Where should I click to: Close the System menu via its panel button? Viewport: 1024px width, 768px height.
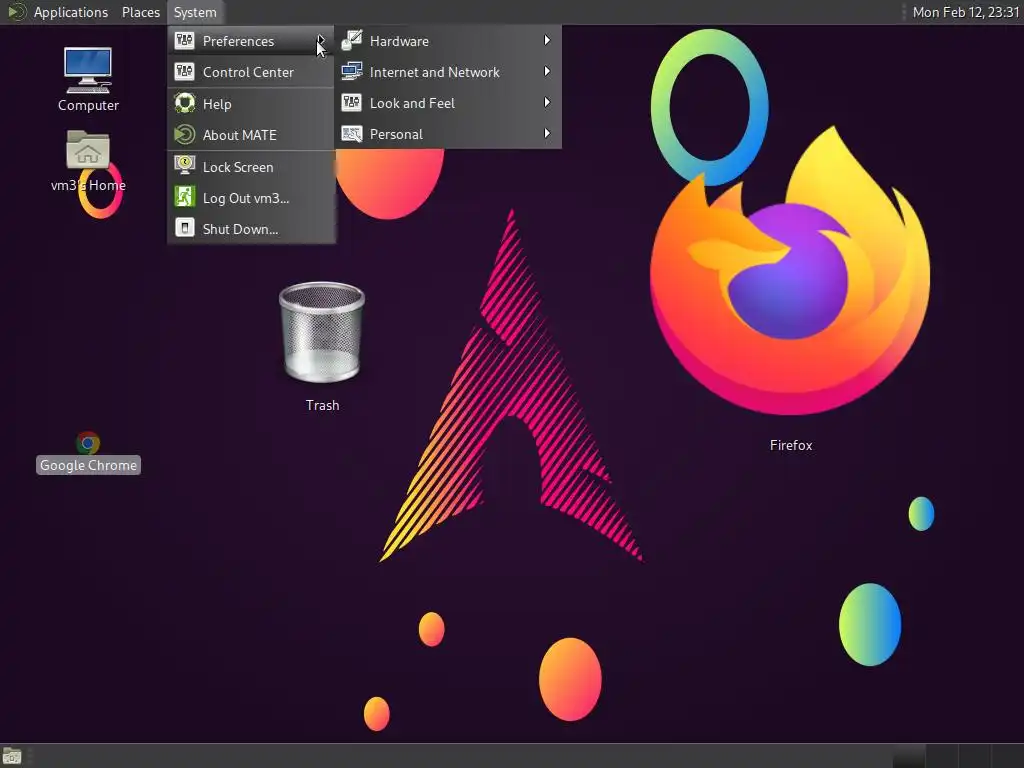coord(195,12)
